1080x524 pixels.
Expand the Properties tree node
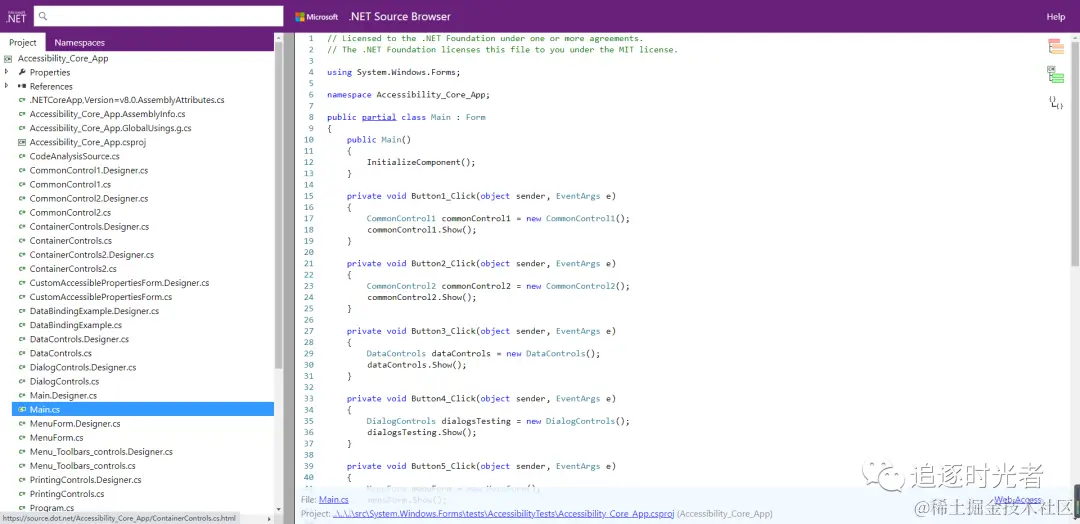tap(7, 72)
